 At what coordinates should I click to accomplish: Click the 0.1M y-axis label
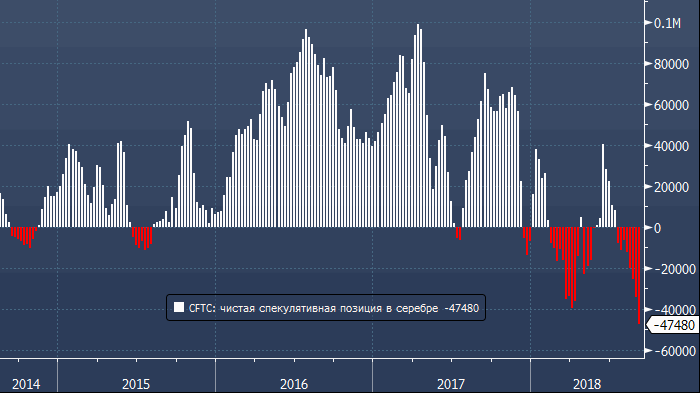pyautogui.click(x=667, y=23)
